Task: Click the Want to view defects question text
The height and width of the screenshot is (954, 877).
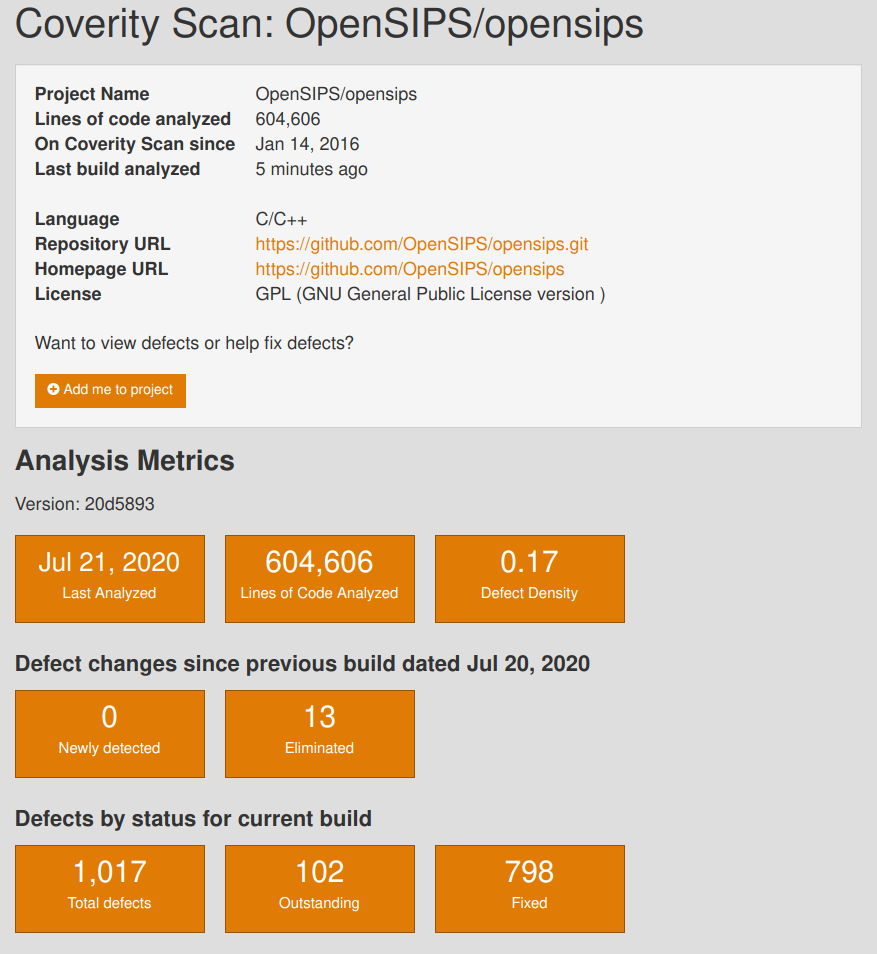Action: coord(194,343)
